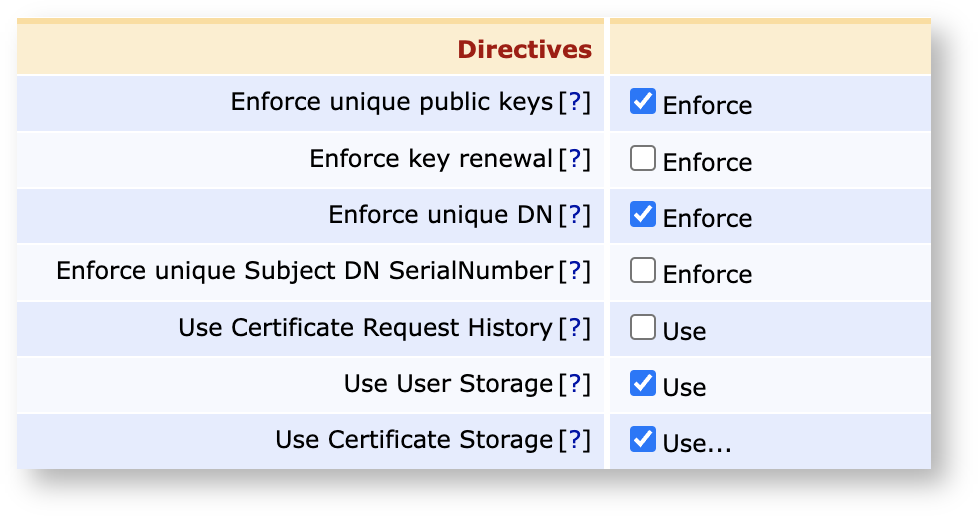Select the 'Use Certificate Request History' label text
Viewport: 979px width, 517px height.
[365, 328]
